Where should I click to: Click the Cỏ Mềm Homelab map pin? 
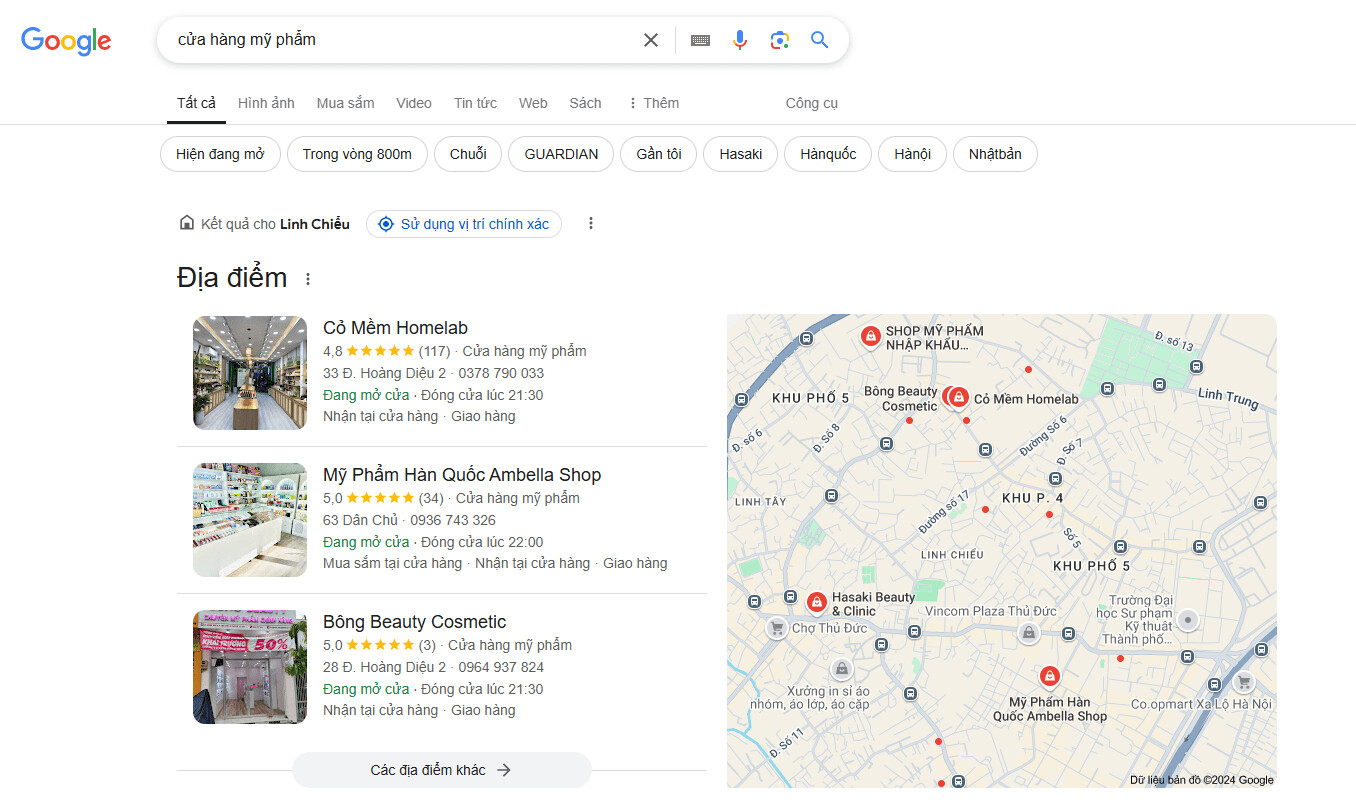[959, 397]
